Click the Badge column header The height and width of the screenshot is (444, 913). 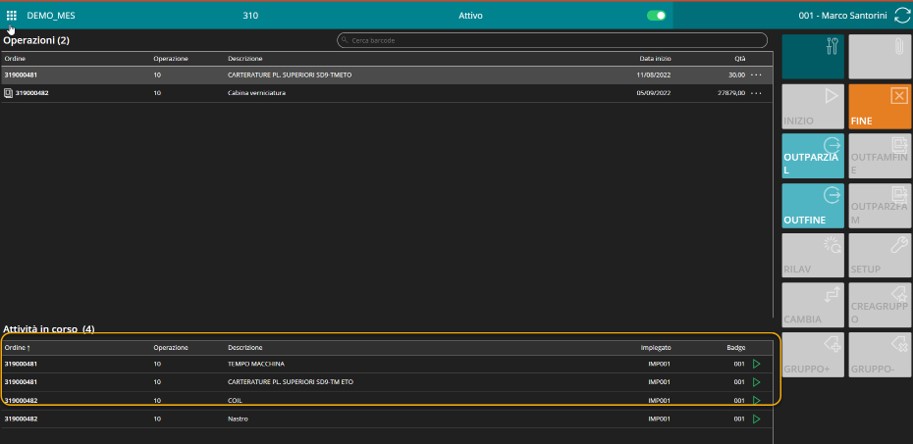(735, 347)
